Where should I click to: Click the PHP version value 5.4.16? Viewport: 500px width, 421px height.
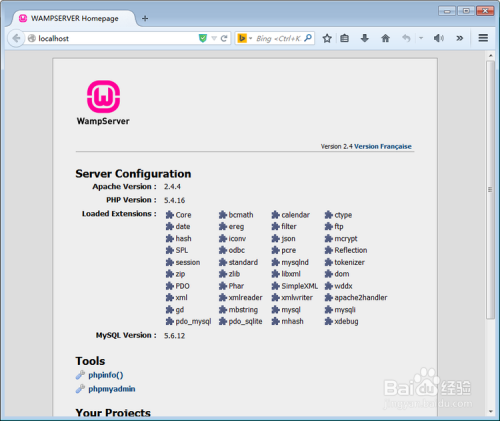(174, 200)
